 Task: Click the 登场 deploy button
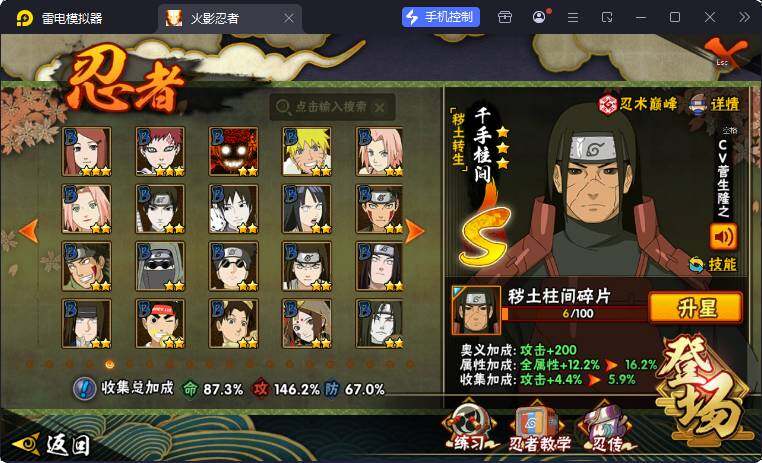pyautogui.click(x=701, y=389)
